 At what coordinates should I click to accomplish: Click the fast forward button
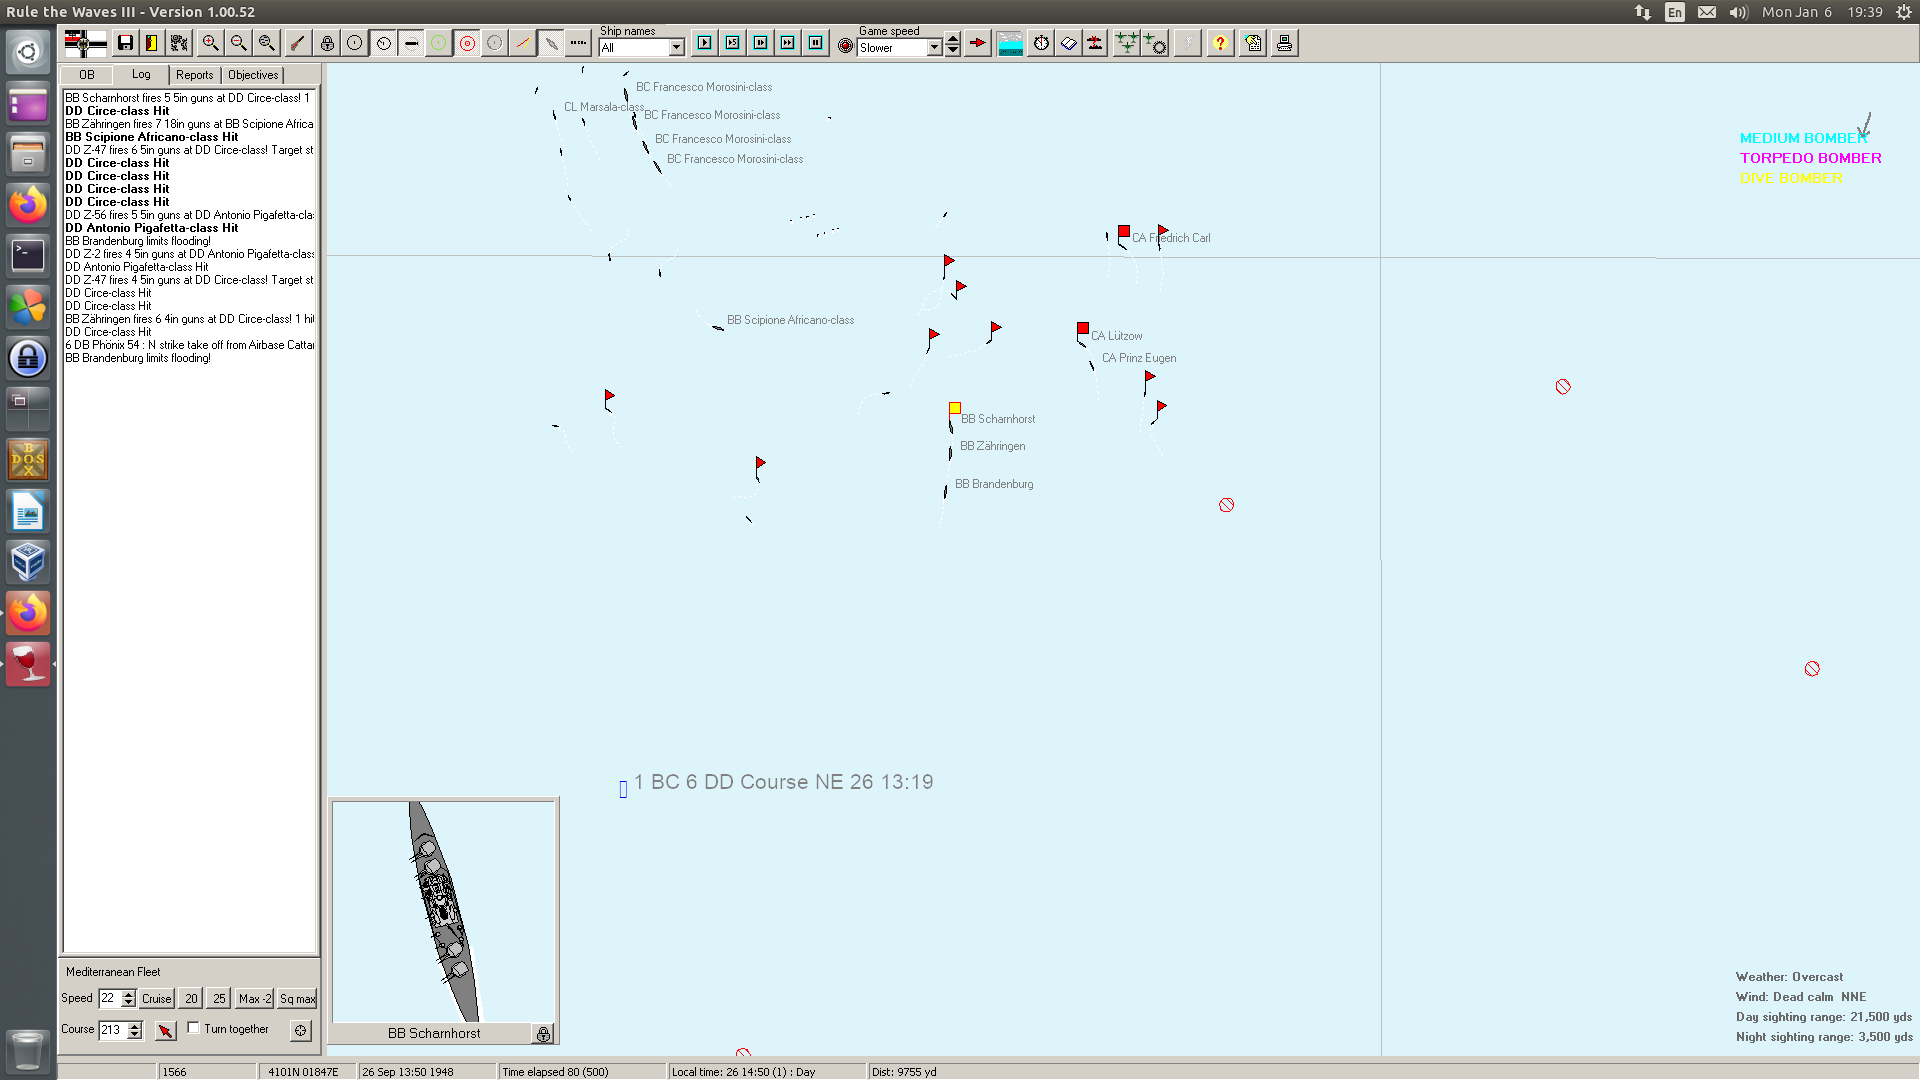point(788,43)
